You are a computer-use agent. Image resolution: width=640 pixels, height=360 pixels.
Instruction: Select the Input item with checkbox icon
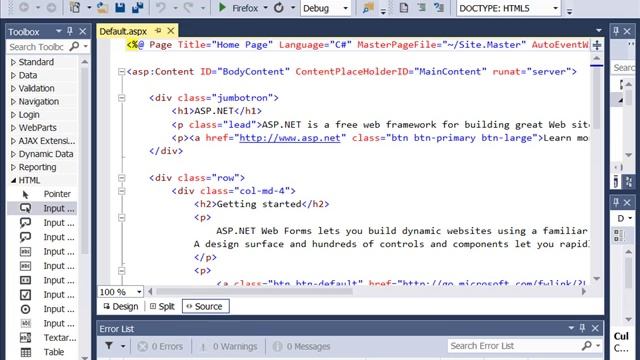(x=42, y=295)
